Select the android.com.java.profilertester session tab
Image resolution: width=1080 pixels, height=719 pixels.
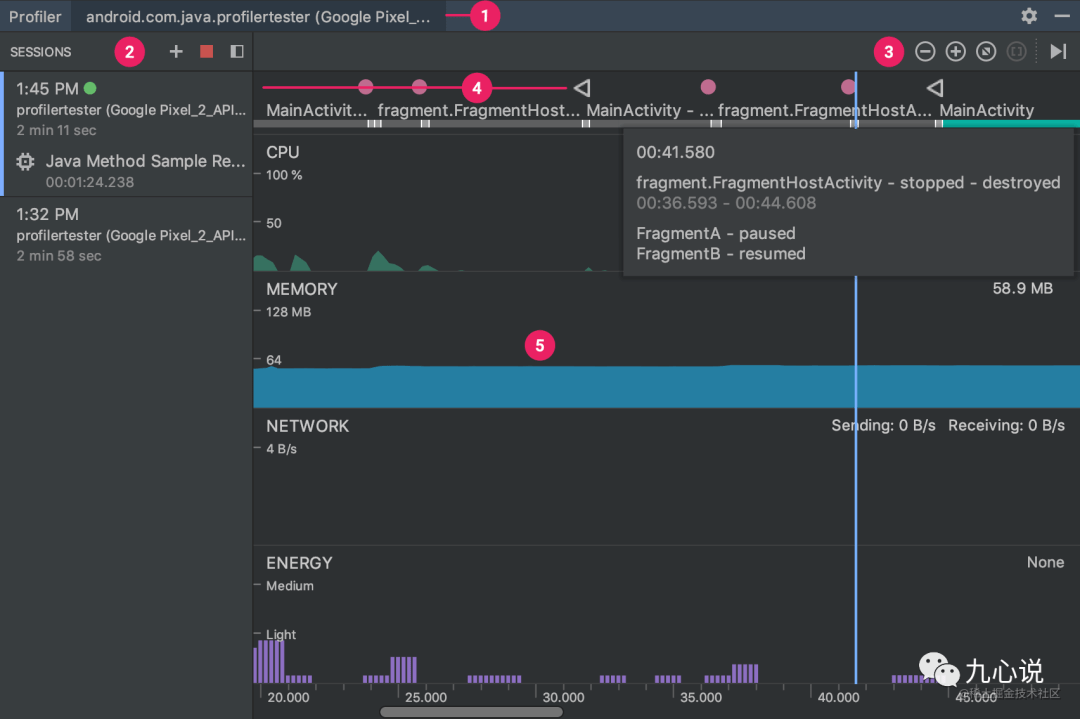(x=258, y=17)
